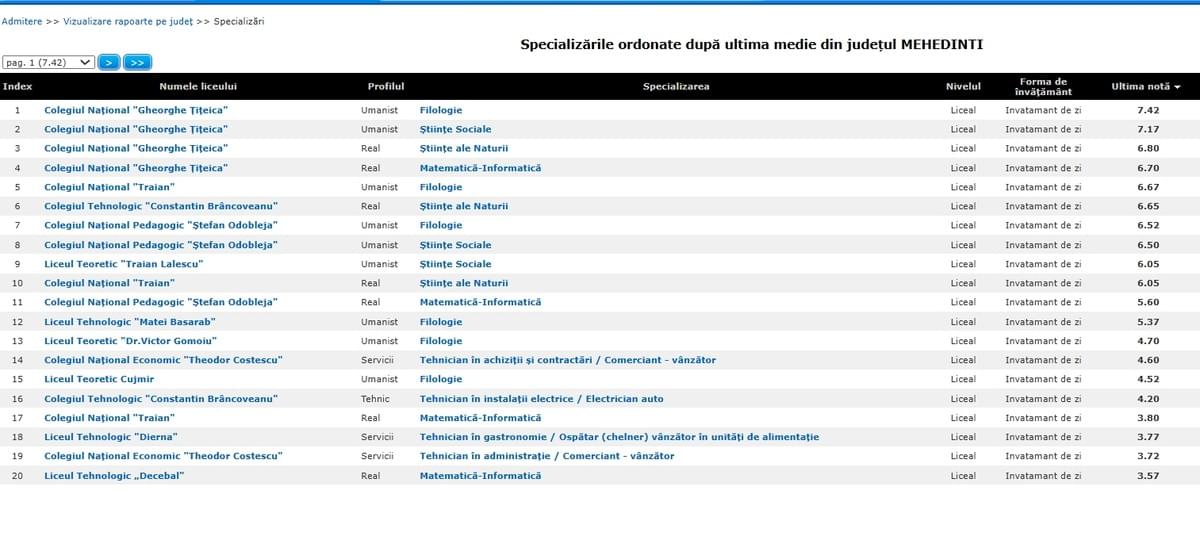This screenshot has width=1200, height=536.
Task: Open Liceul Teoretic "Traian Lalescu" link
Action: (124, 264)
